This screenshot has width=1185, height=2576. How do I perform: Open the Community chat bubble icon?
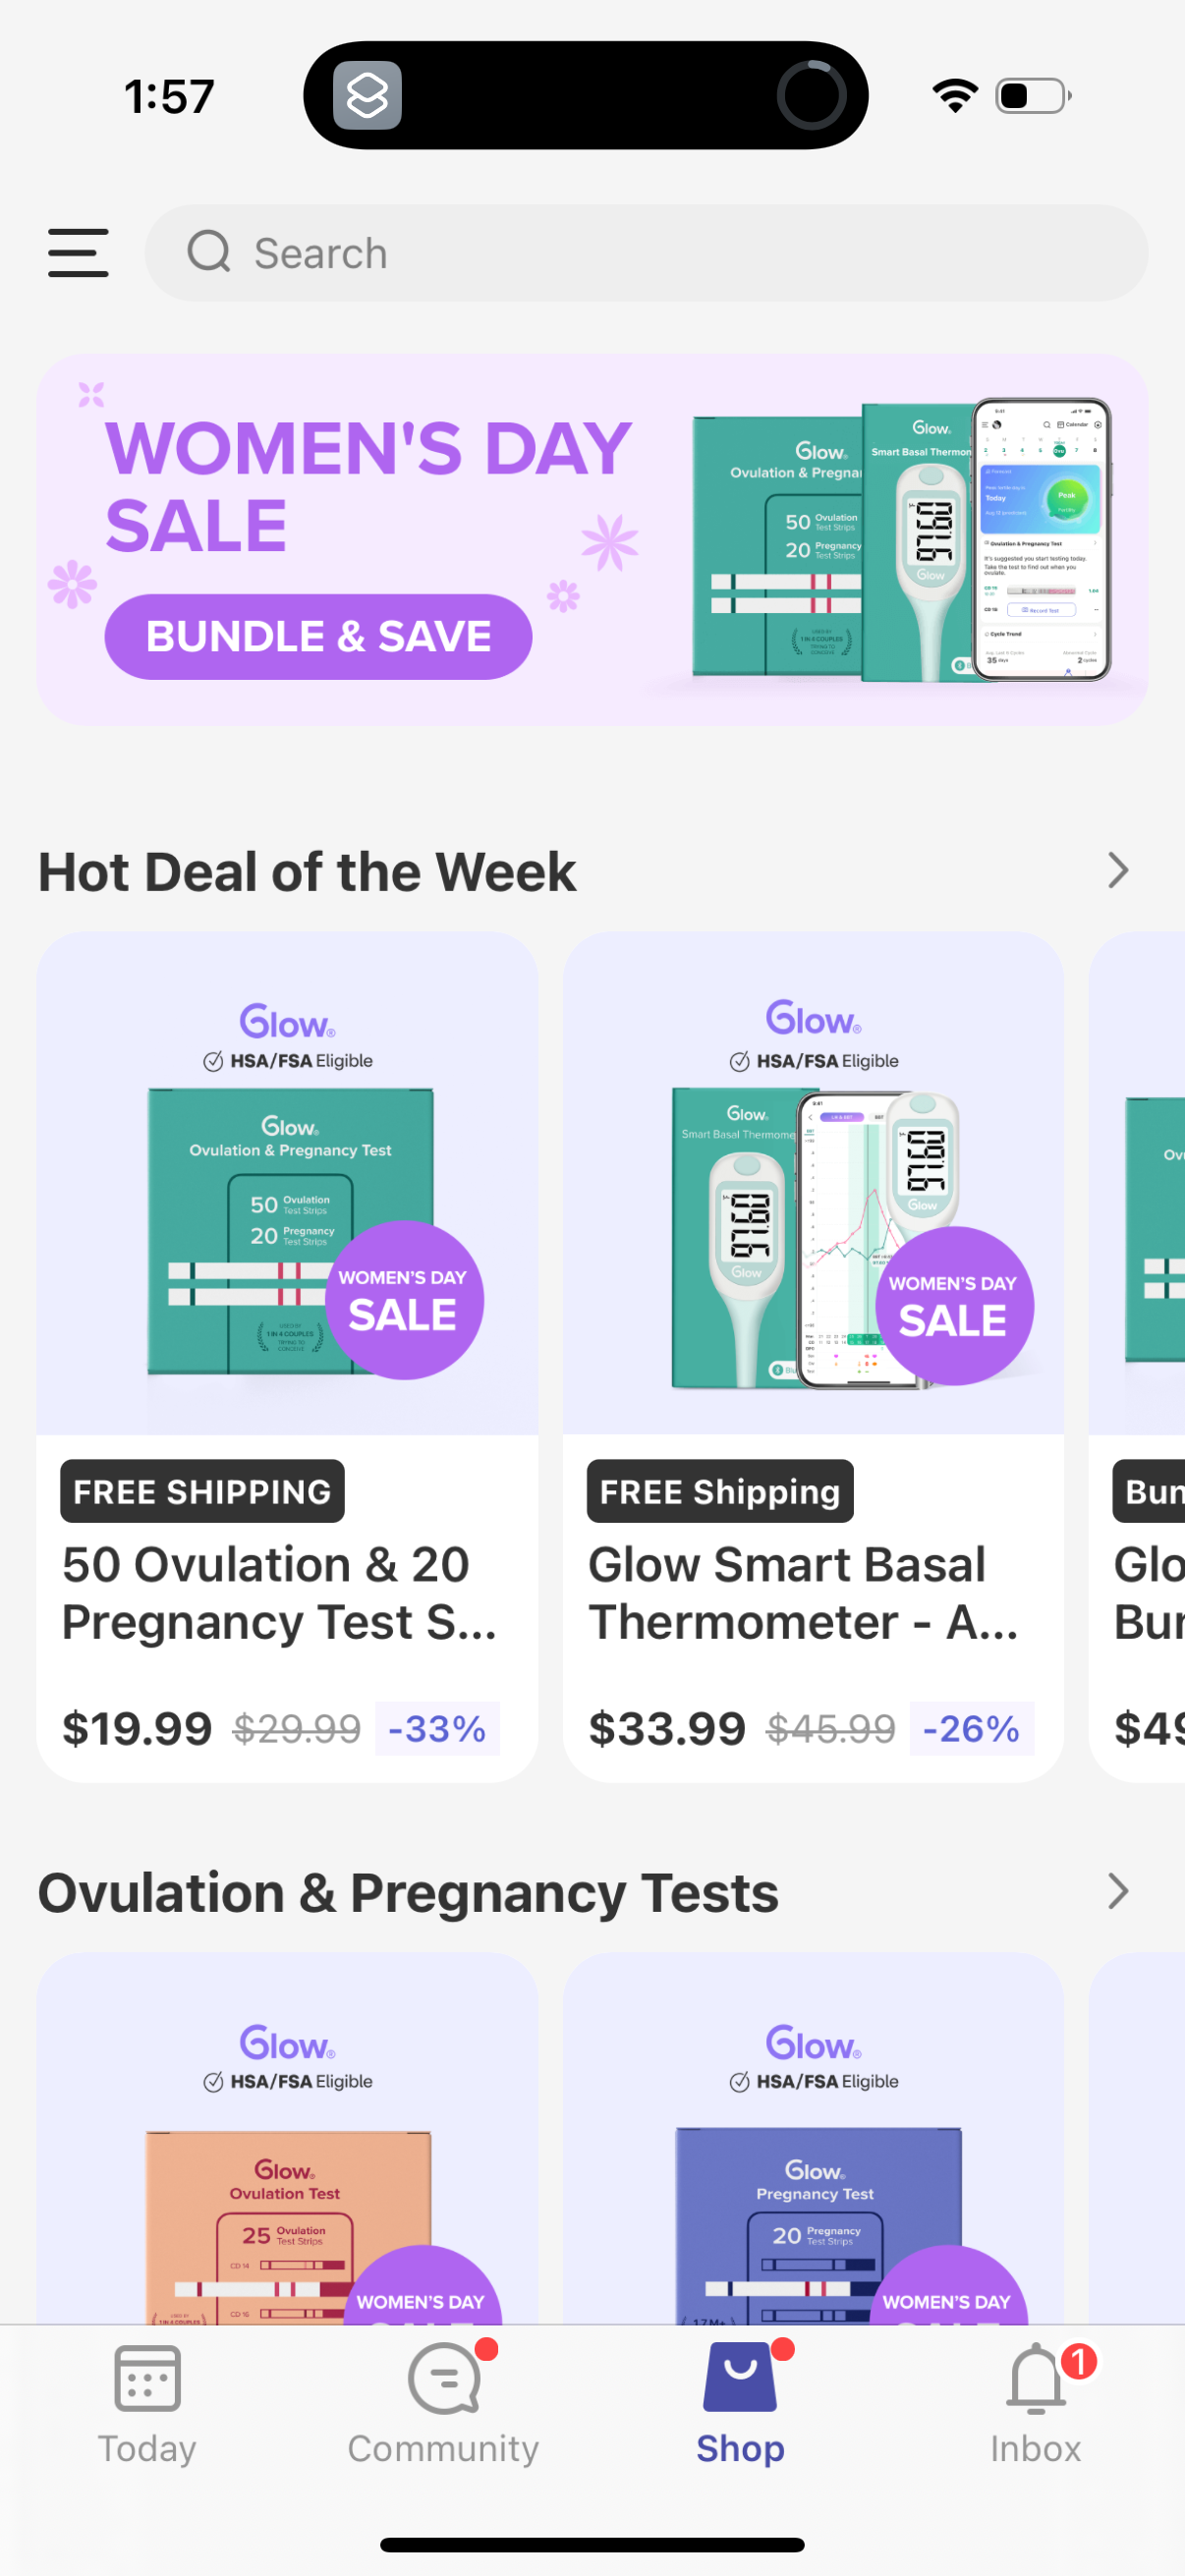click(444, 2379)
